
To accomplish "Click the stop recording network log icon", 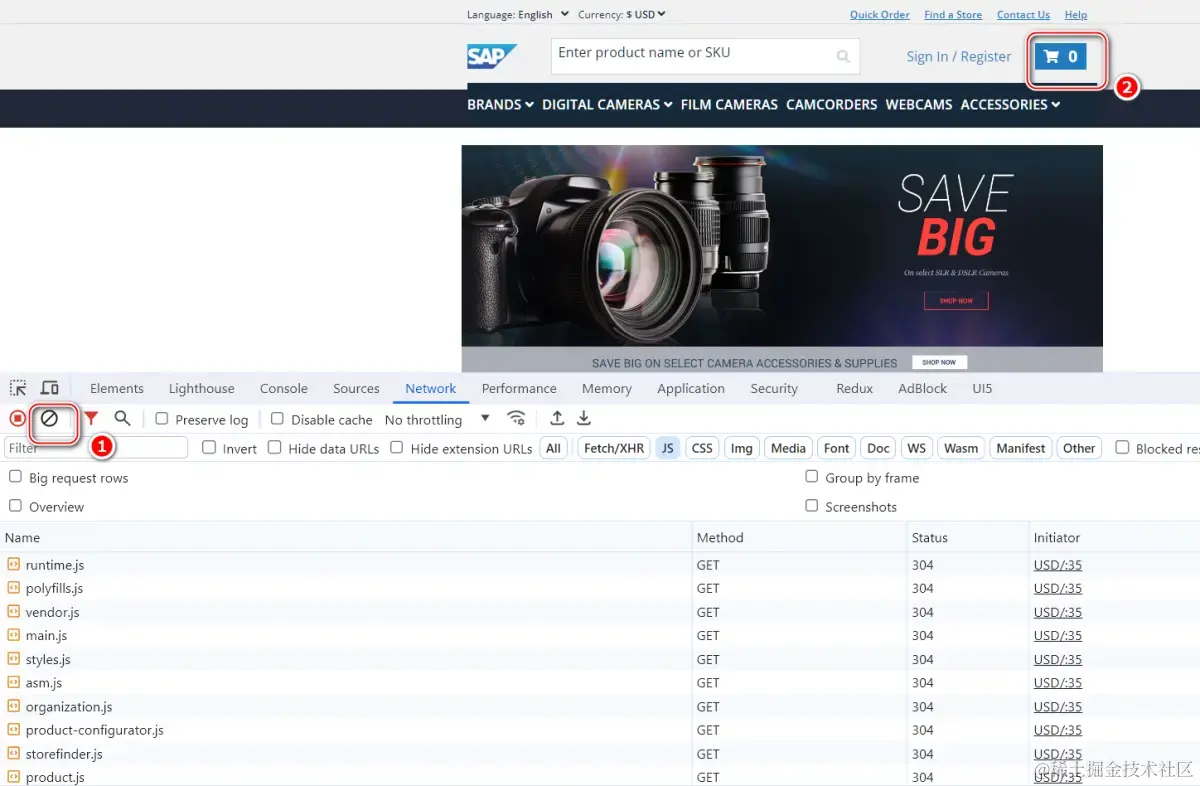I will point(17,419).
